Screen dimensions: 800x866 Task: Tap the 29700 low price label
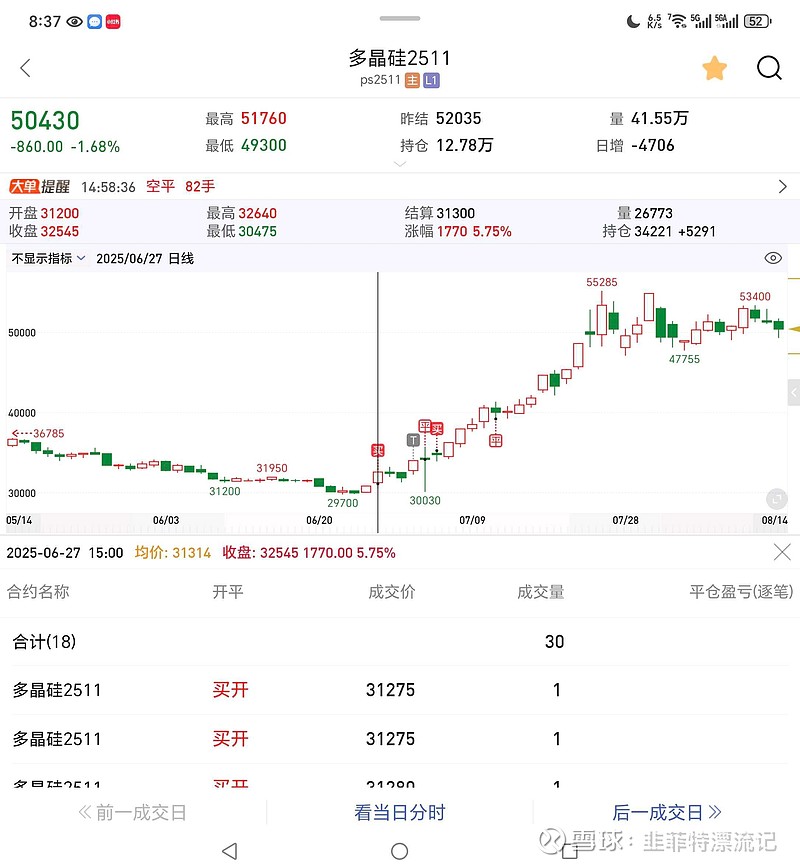click(343, 503)
